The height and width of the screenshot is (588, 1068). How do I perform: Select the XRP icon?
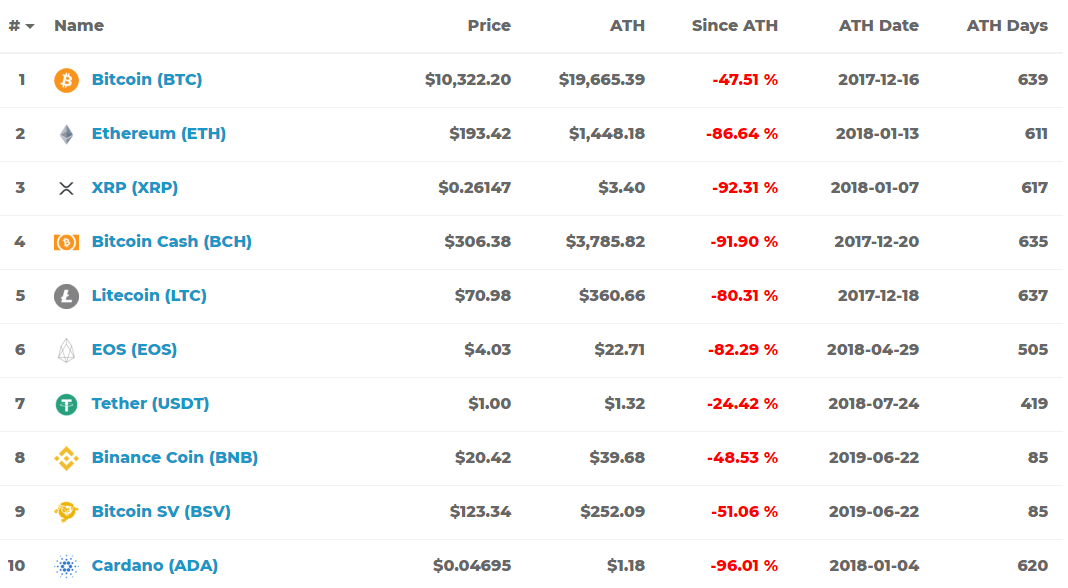point(66,187)
